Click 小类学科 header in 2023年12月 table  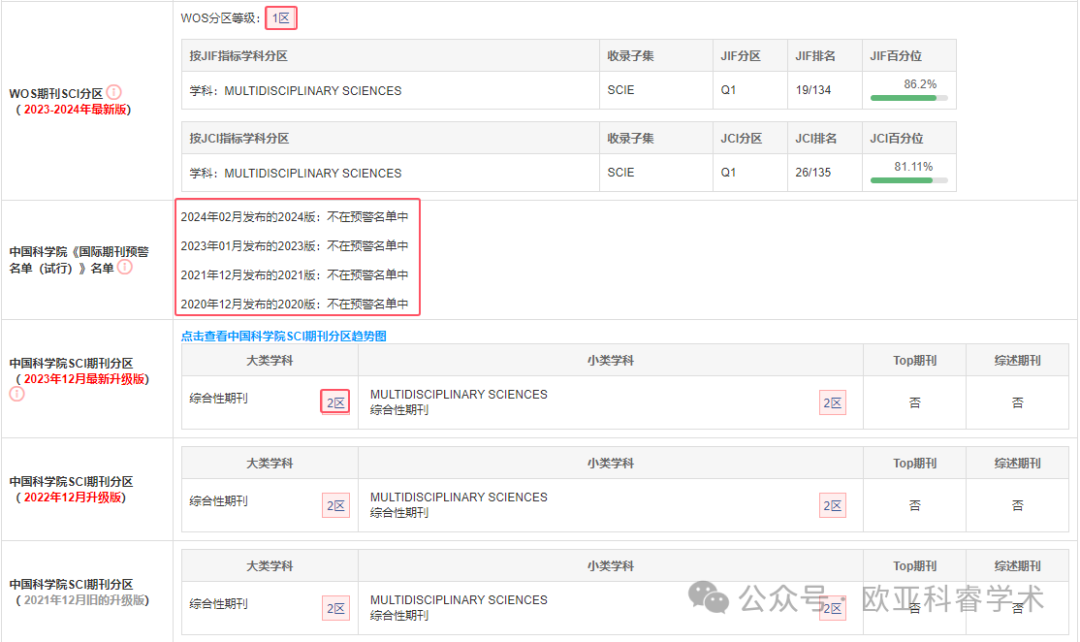click(610, 360)
